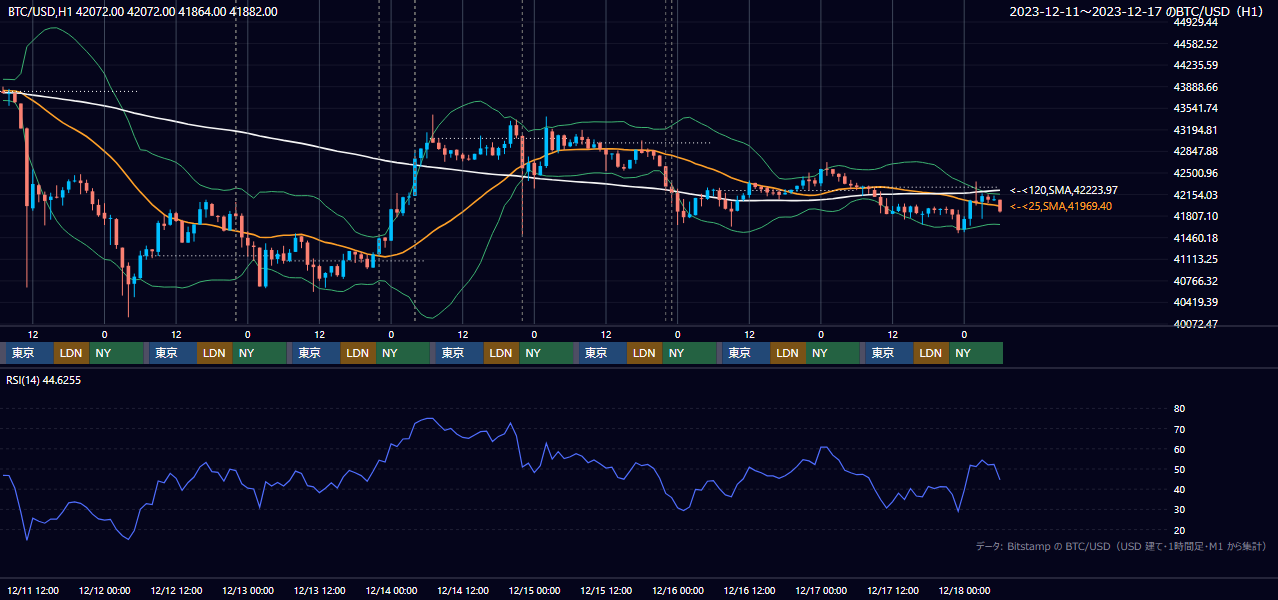Click the RSI(14) 44.6255 indicator label
Screen dimensions: 1278x600
tap(44, 380)
